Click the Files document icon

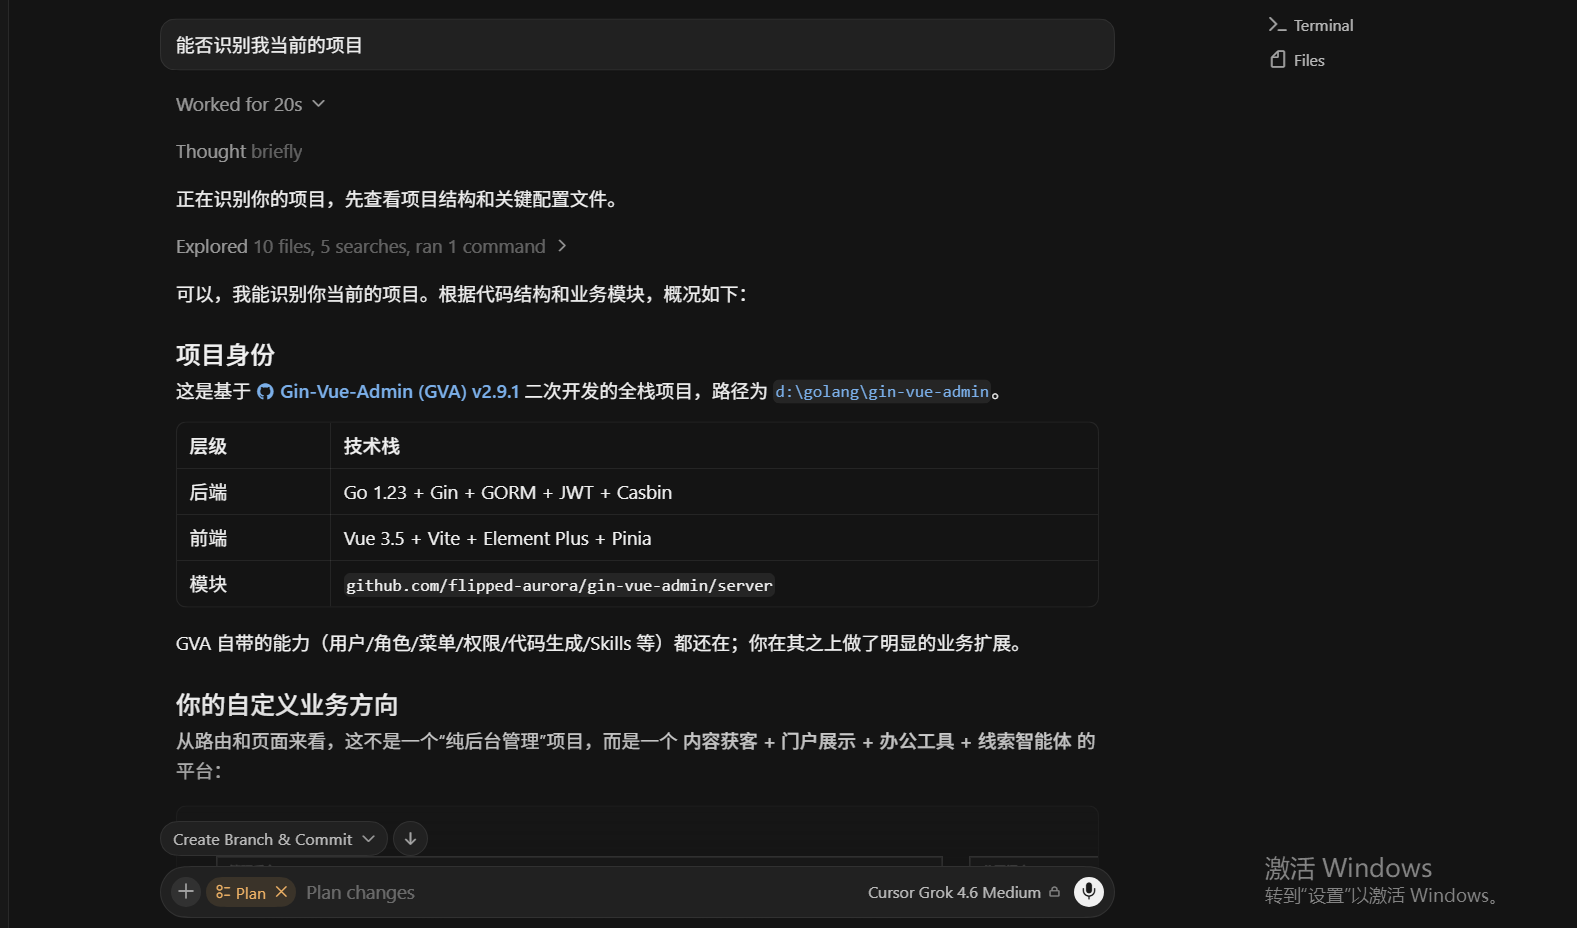1277,60
